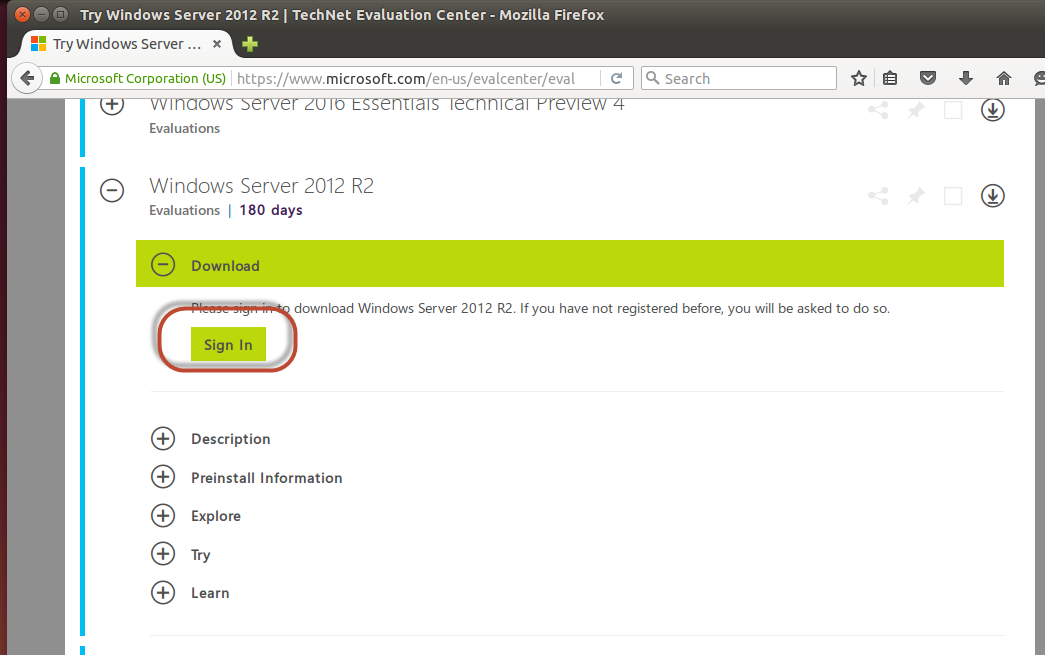Image resolution: width=1045 pixels, height=655 pixels.
Task: Maximize the Firefox window
Action: click(61, 14)
